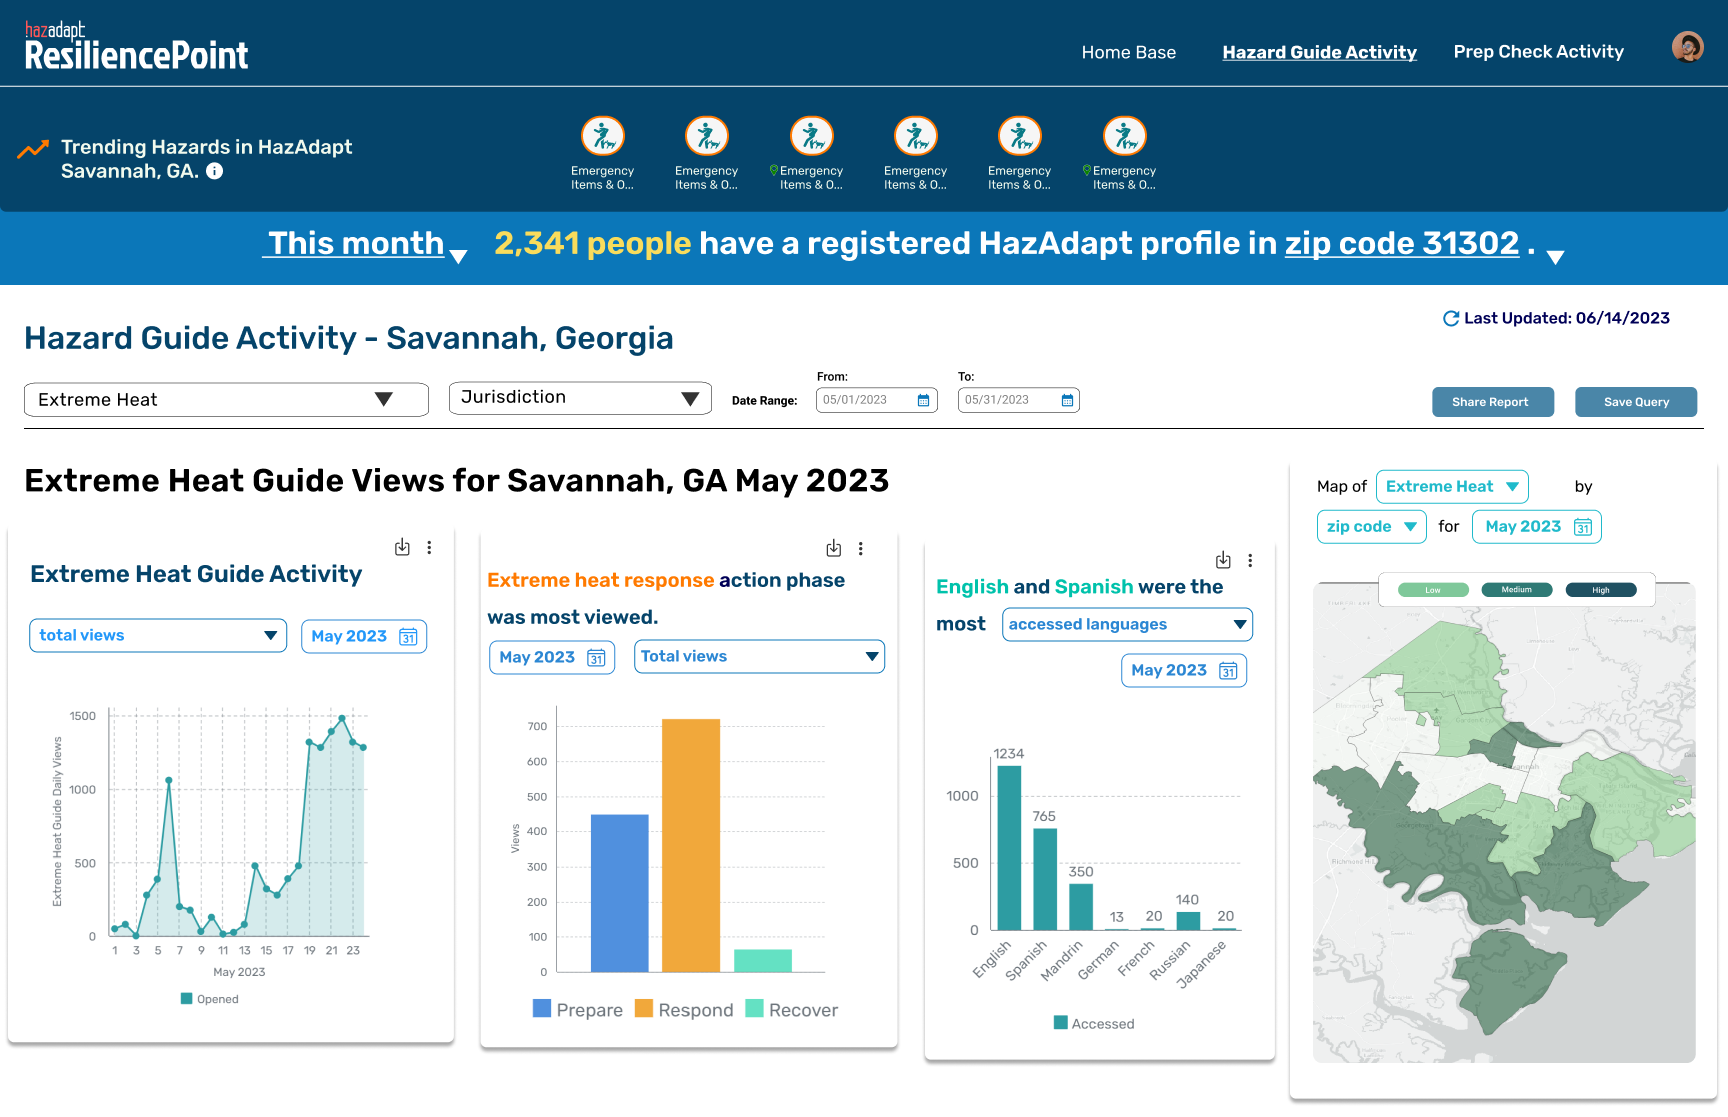Screen dimensions: 1728x1117
Task: Open the Total views dropdown in action phase card
Action: coord(759,656)
